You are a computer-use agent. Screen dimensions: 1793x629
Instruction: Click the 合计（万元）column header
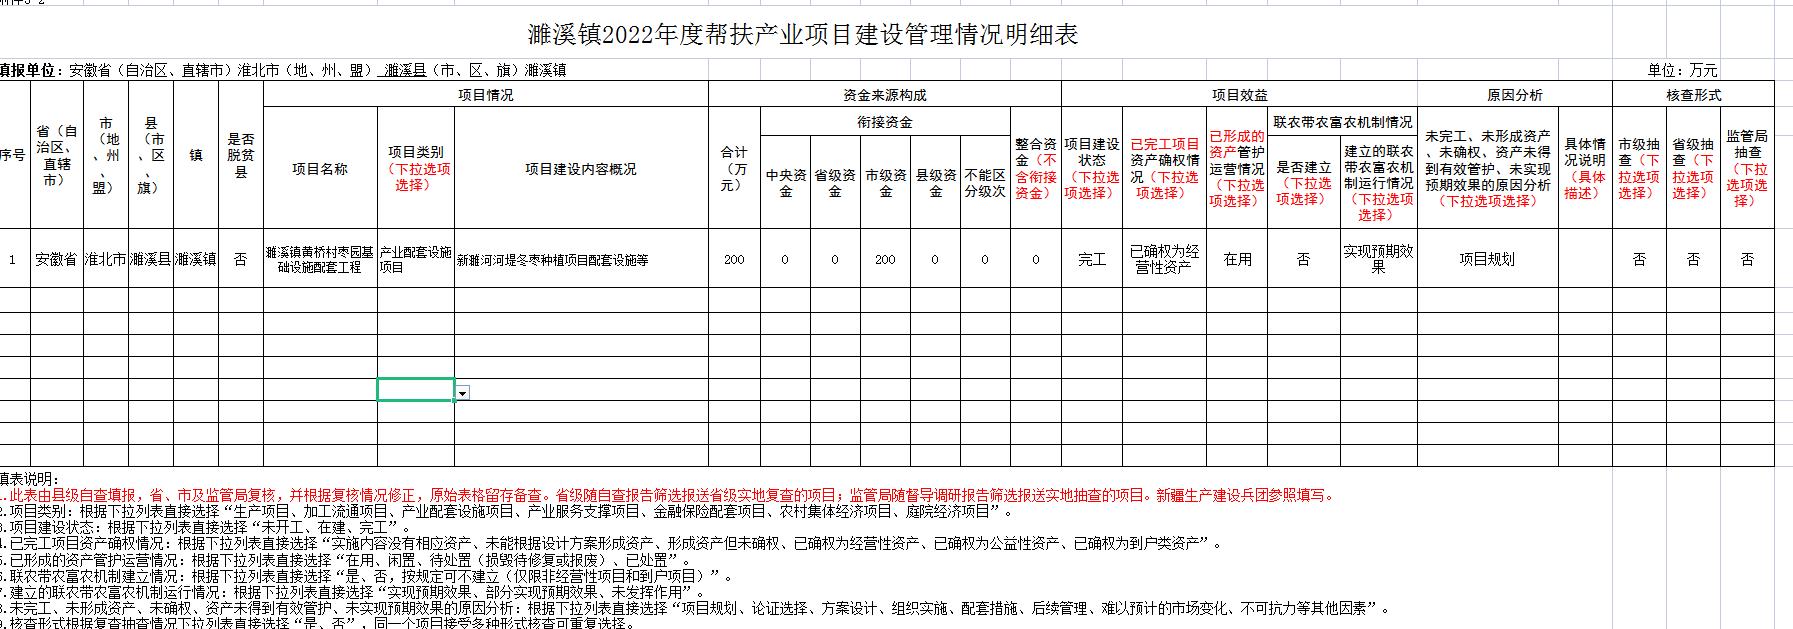(734, 168)
